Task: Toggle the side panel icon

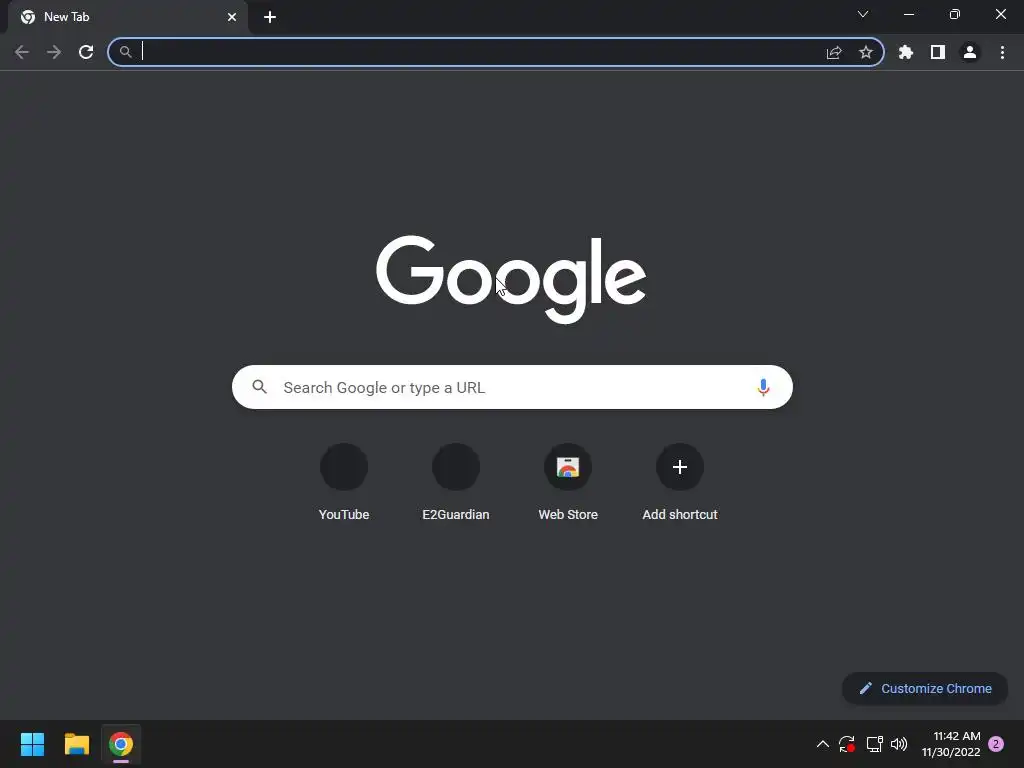Action: click(x=938, y=52)
